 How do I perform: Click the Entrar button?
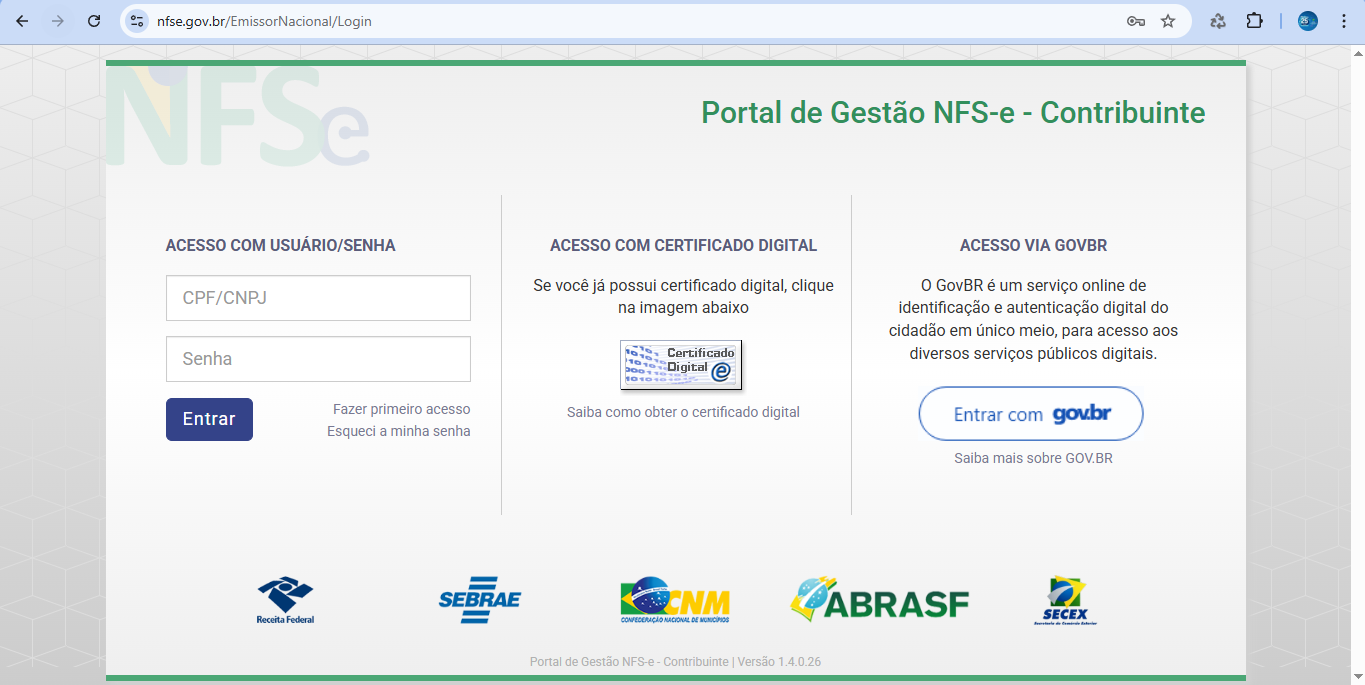click(x=209, y=419)
